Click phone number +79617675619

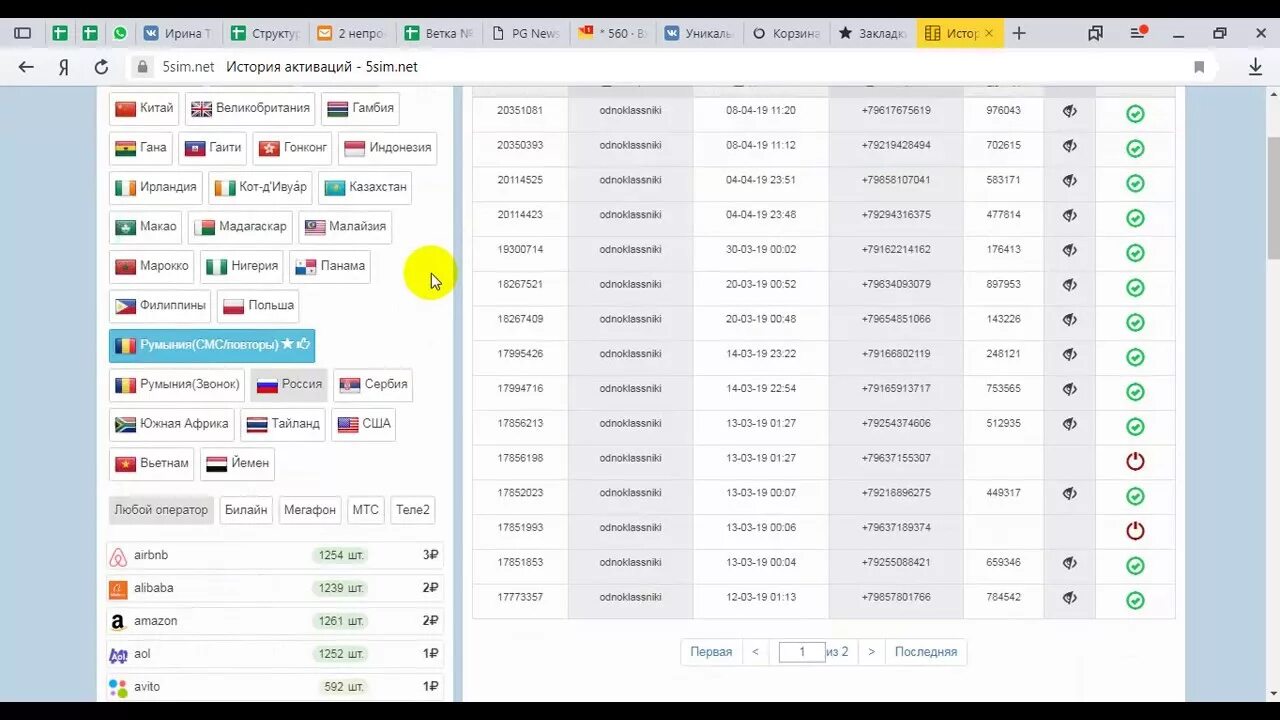tap(896, 111)
